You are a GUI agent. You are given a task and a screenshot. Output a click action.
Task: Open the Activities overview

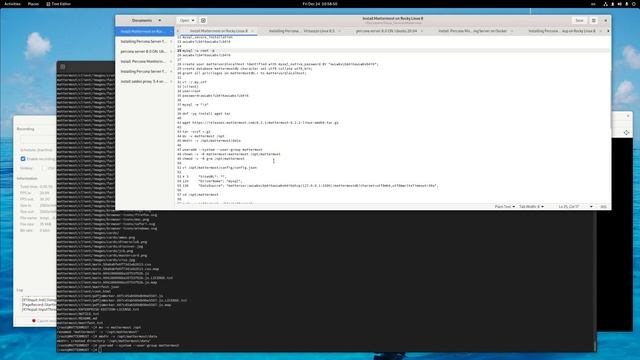click(12, 4)
